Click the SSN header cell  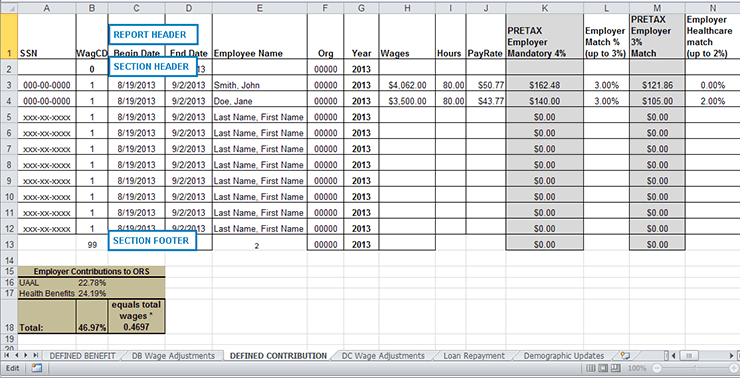point(46,36)
